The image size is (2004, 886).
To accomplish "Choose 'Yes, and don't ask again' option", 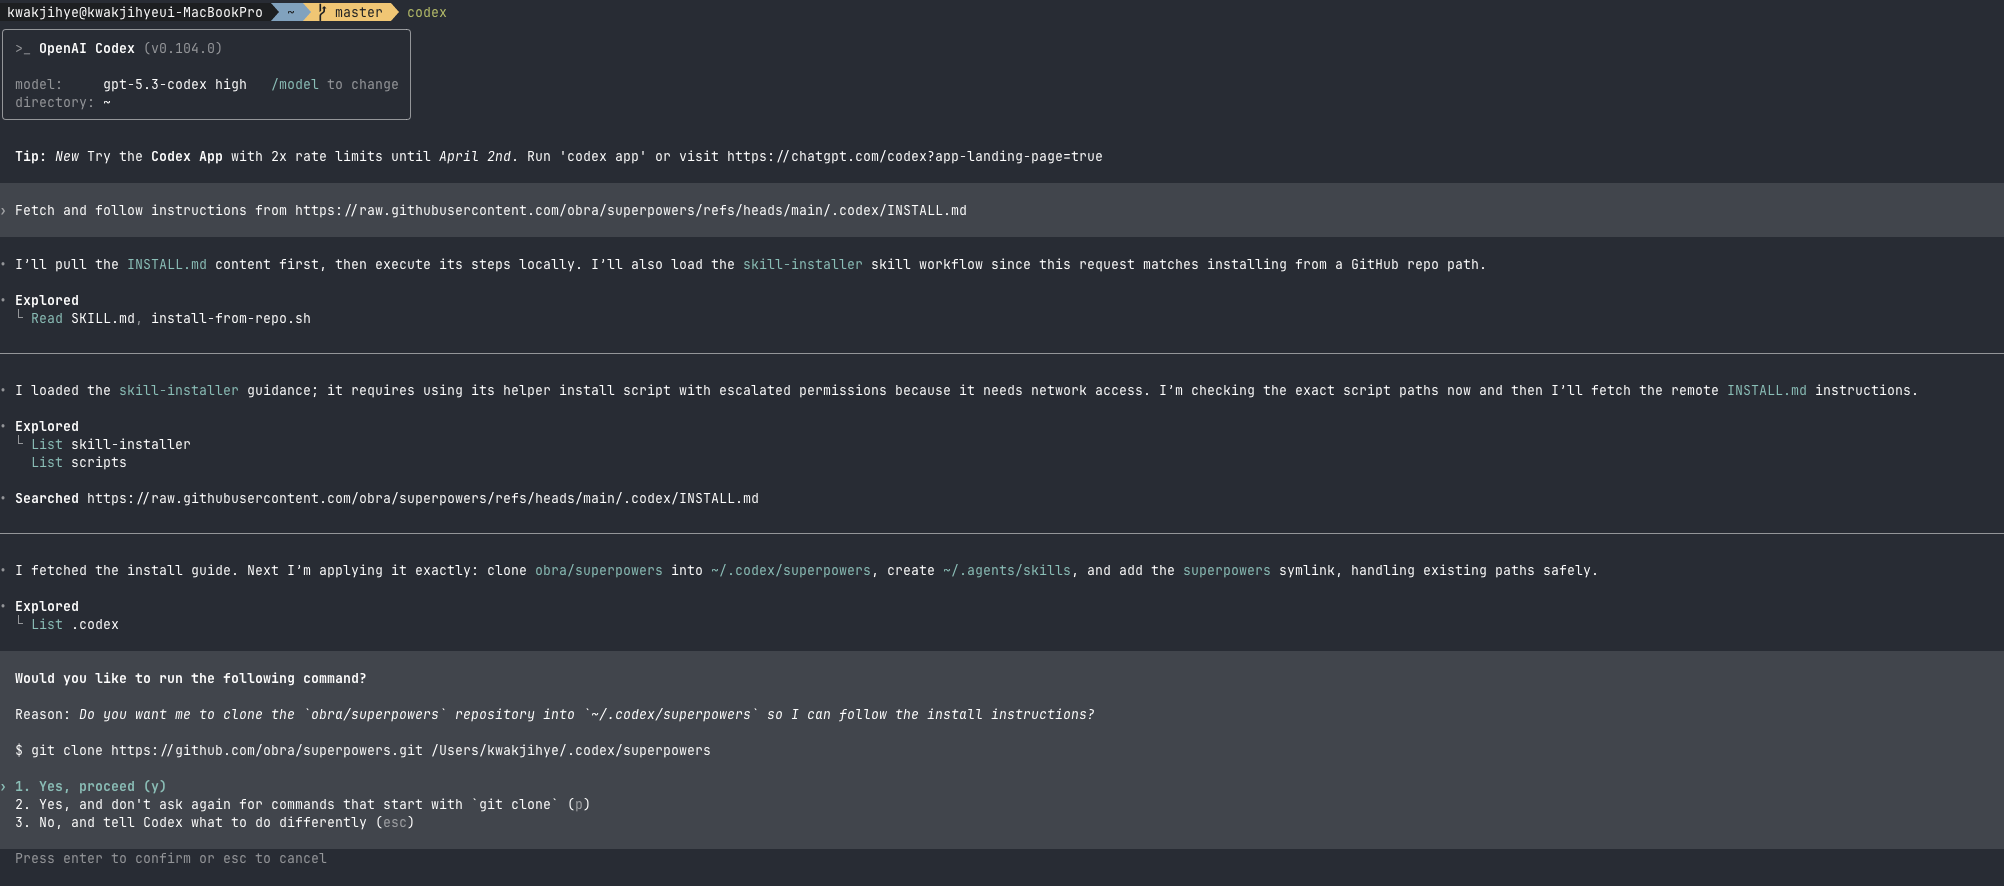I will (x=302, y=804).
